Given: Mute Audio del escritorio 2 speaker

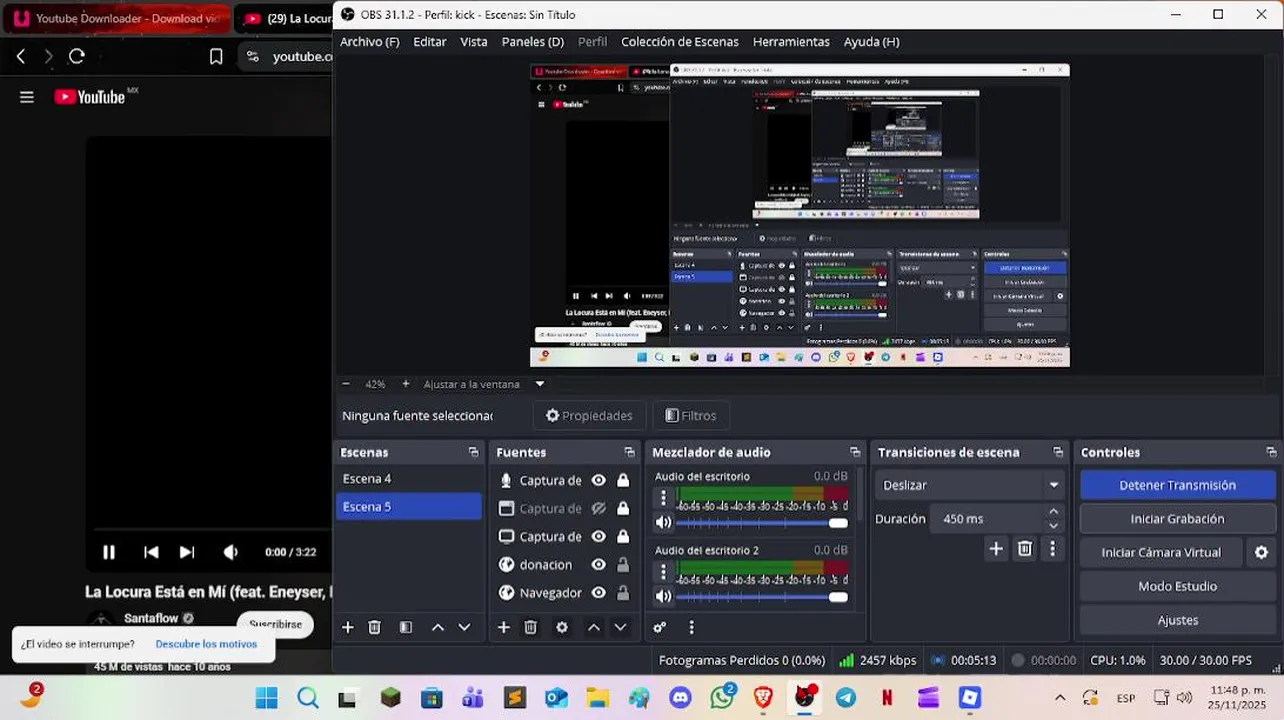Looking at the screenshot, I should (663, 596).
